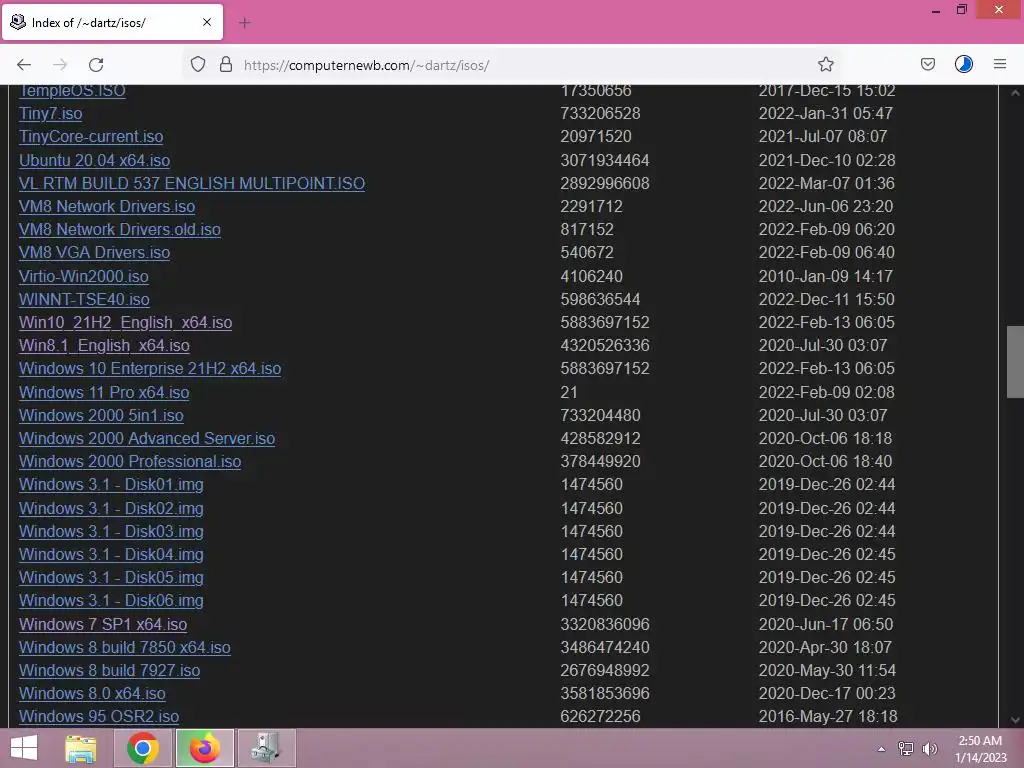Image resolution: width=1024 pixels, height=768 pixels.
Task: Open the Firefox hamburger application menu
Action: [x=1000, y=65]
